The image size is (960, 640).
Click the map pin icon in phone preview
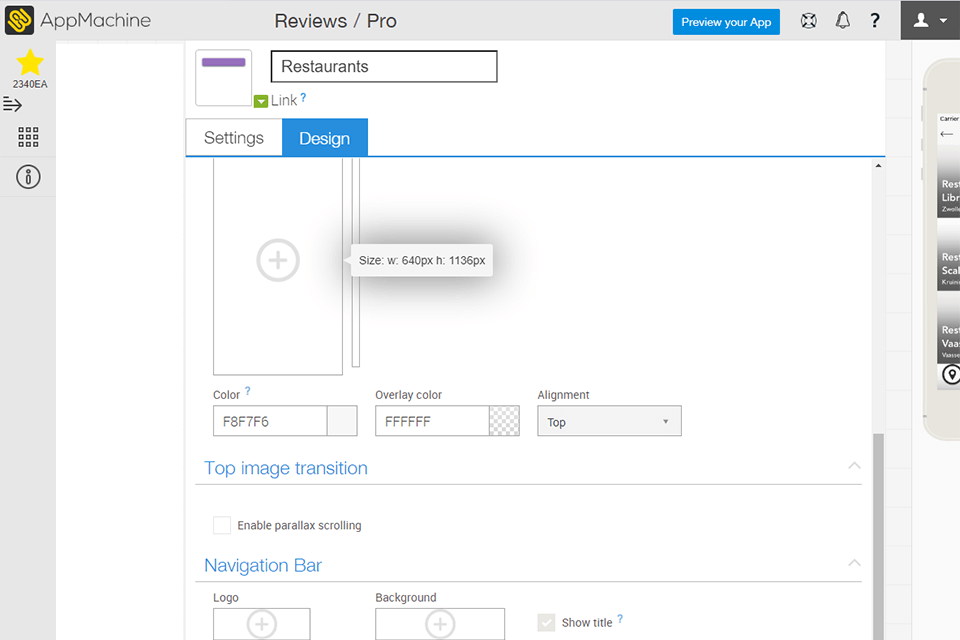(951, 374)
